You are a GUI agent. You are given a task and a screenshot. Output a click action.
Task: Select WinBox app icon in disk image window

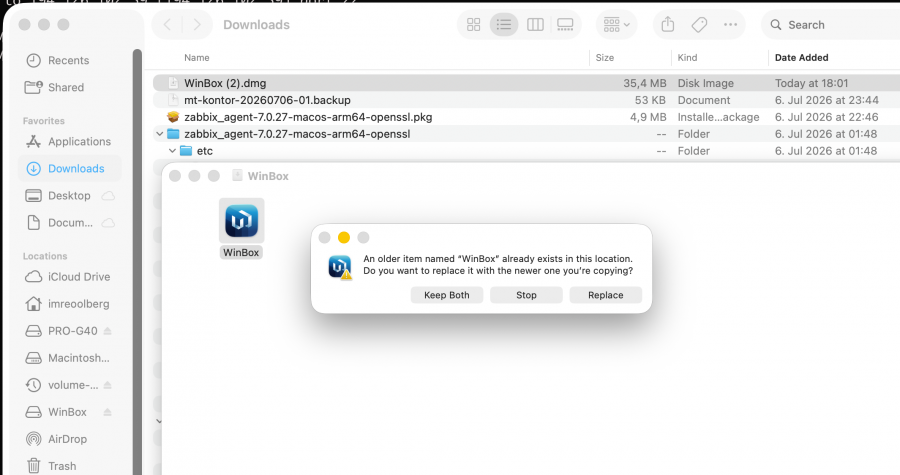point(241,221)
